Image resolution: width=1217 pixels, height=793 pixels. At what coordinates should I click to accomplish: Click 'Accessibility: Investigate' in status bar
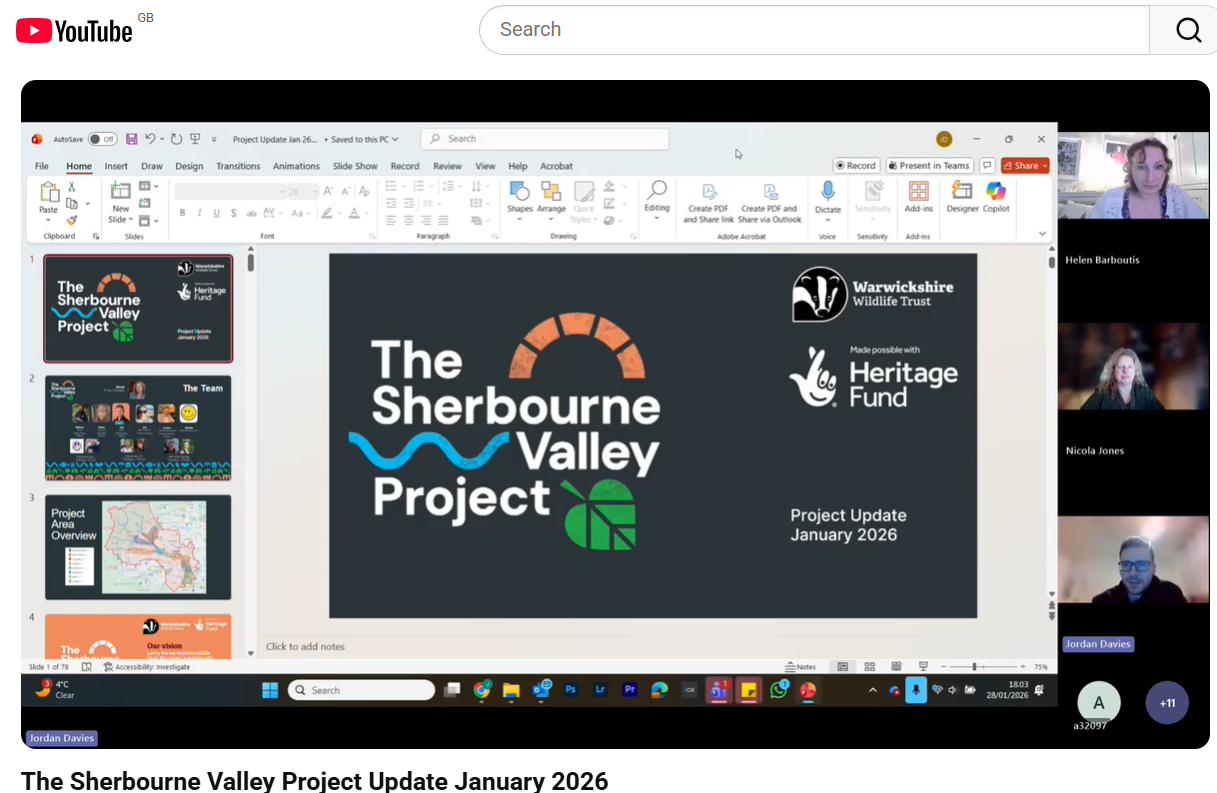145,667
